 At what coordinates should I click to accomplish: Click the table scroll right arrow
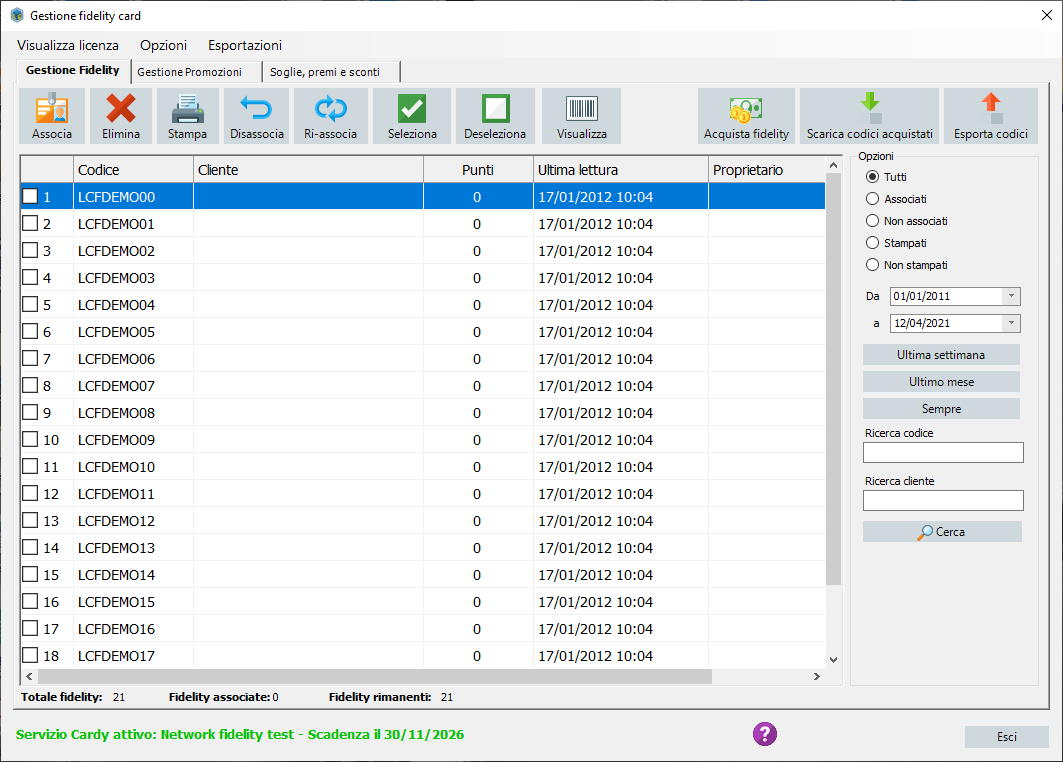click(816, 677)
